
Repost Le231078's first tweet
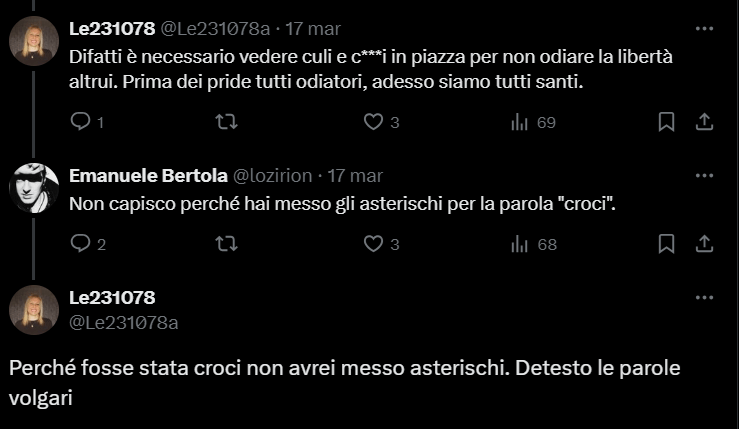click(x=227, y=122)
